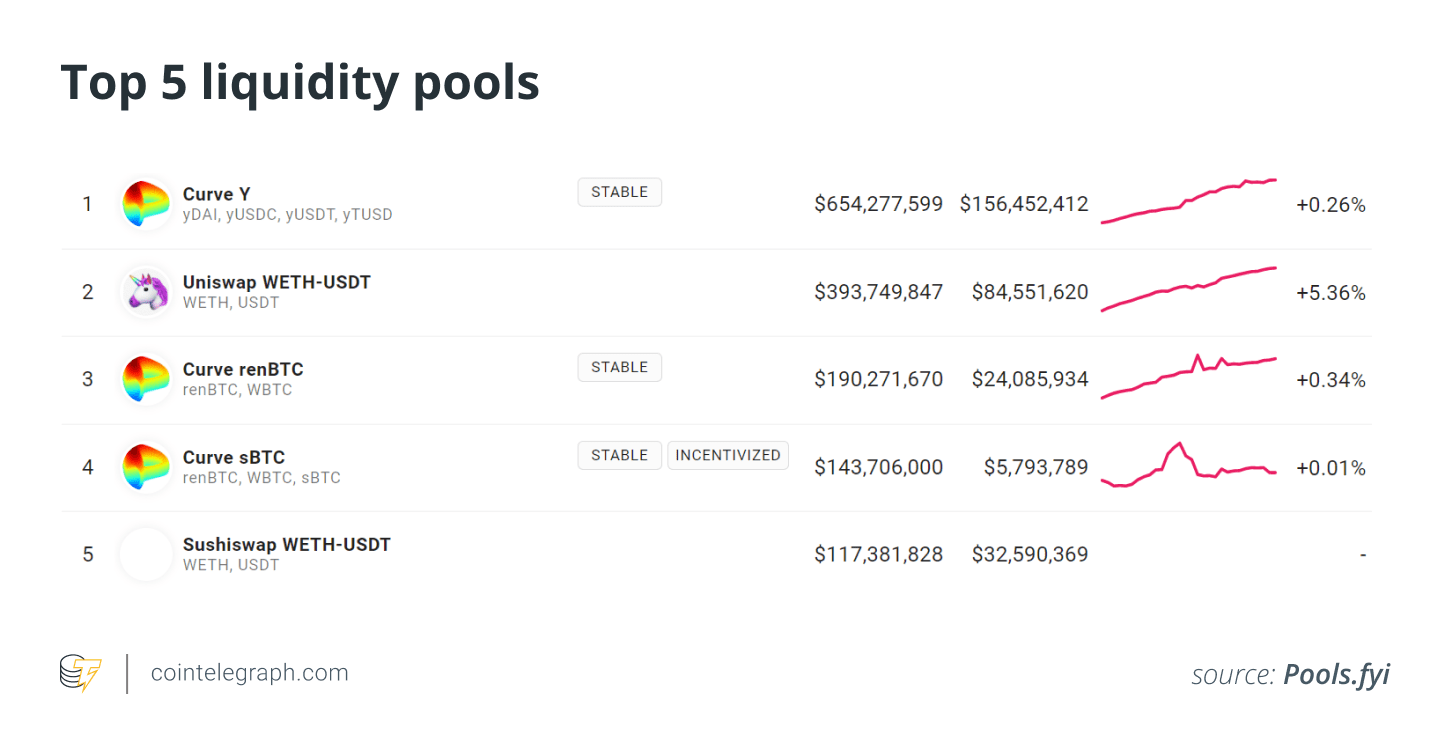
Task: Open the Curve sBTC sparkline chart
Action: (x=1189, y=465)
